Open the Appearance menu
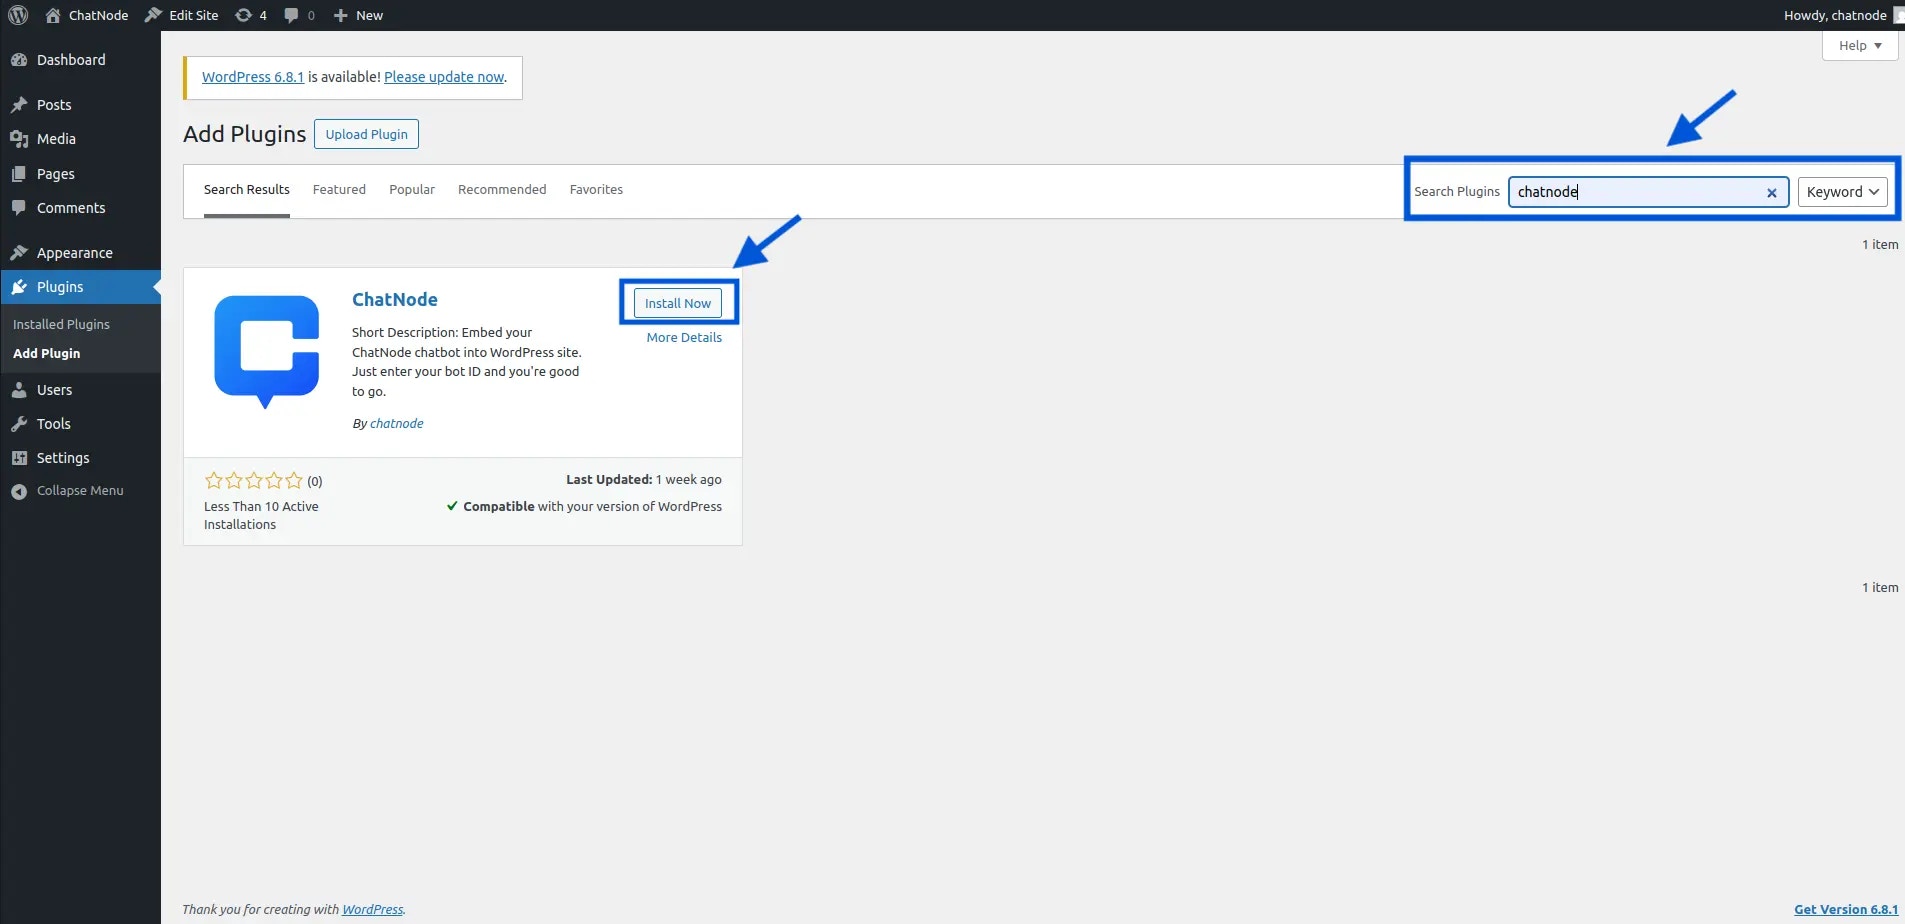1905x924 pixels. pyautogui.click(x=80, y=253)
